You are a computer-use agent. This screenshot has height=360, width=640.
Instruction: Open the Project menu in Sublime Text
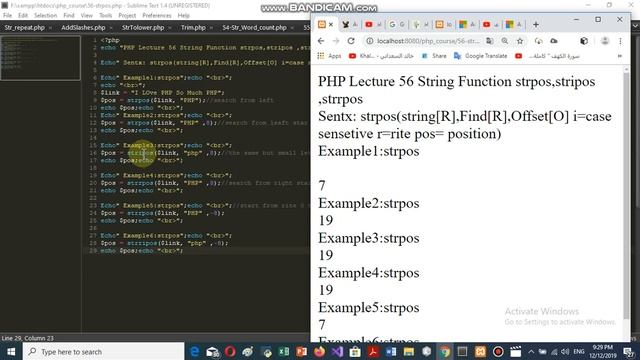coord(127,16)
